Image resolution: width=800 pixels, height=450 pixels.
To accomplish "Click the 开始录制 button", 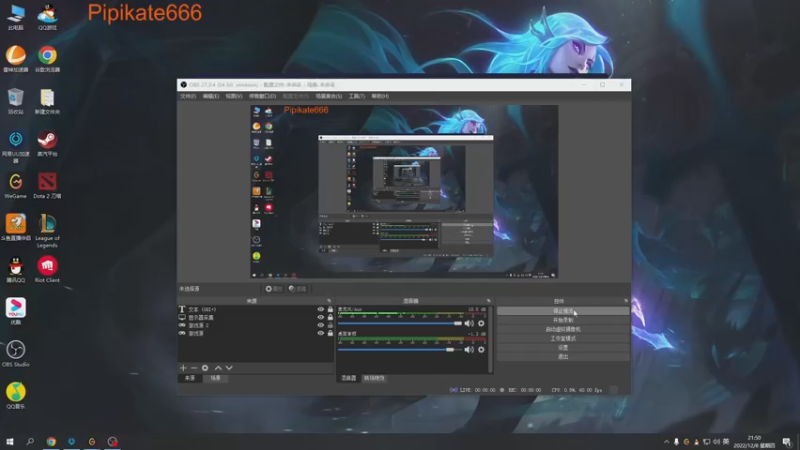I will (x=563, y=320).
